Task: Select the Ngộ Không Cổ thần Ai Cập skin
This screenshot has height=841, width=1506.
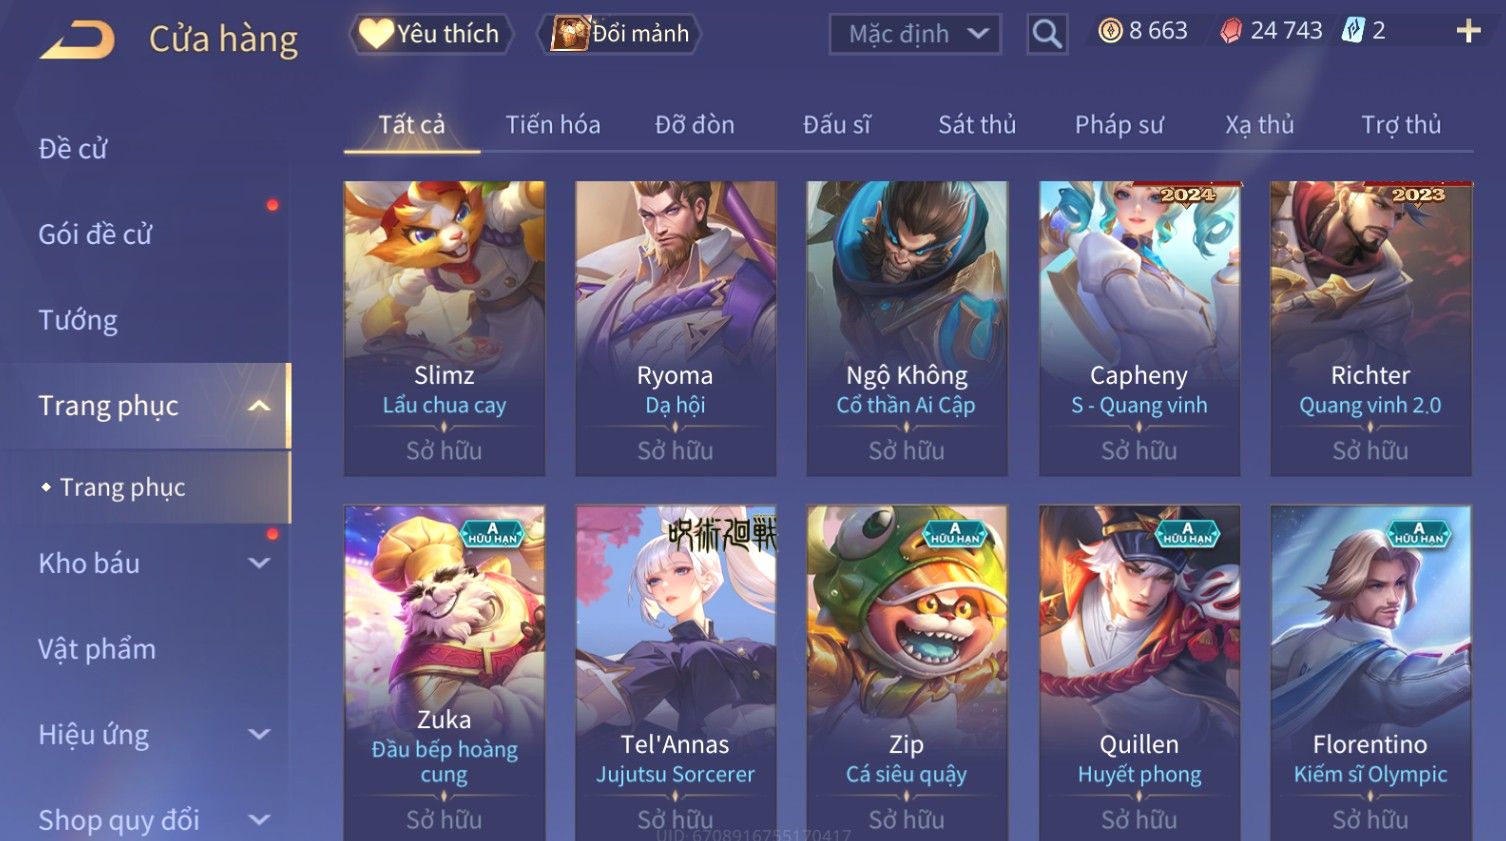Action: coord(907,328)
